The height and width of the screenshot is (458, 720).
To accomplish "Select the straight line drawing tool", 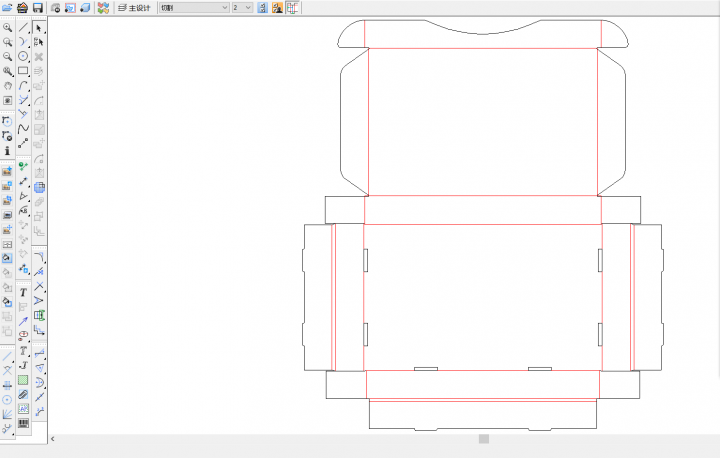I will [x=23, y=28].
